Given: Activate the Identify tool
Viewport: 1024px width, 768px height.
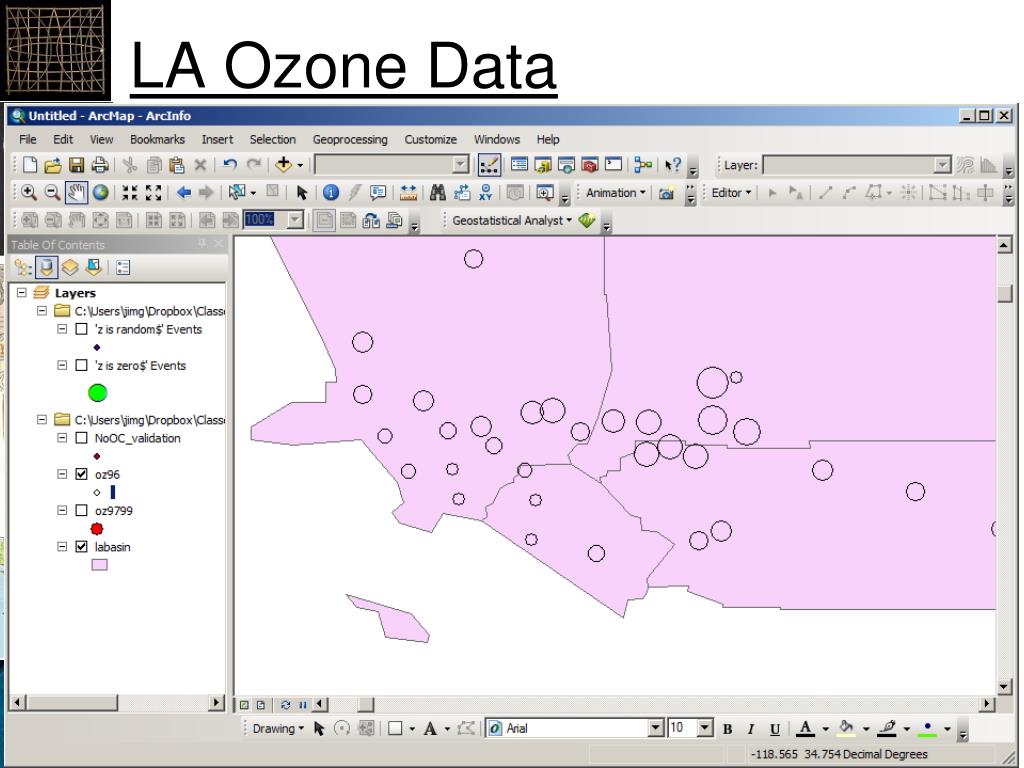Looking at the screenshot, I should point(330,193).
